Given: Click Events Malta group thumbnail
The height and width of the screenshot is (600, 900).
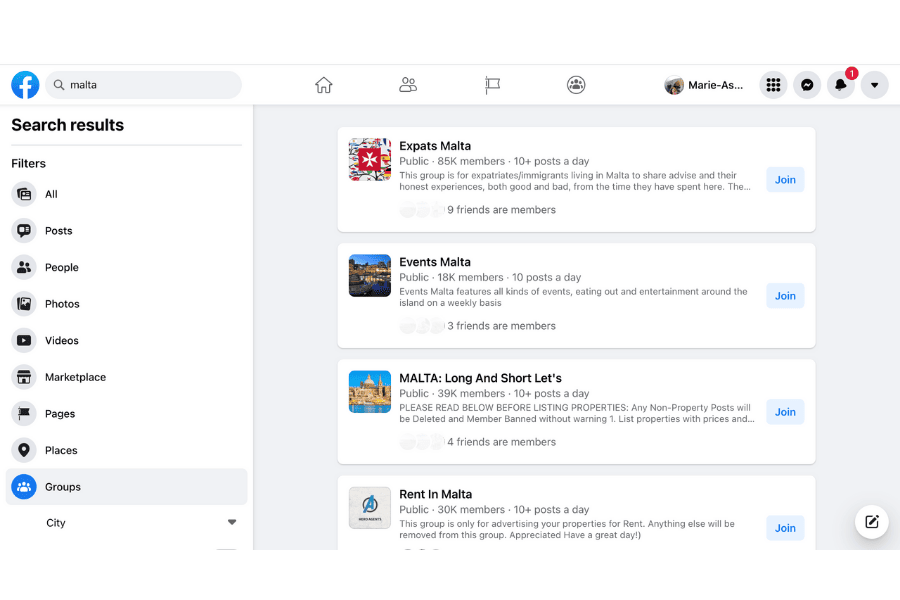Looking at the screenshot, I should pos(370,276).
